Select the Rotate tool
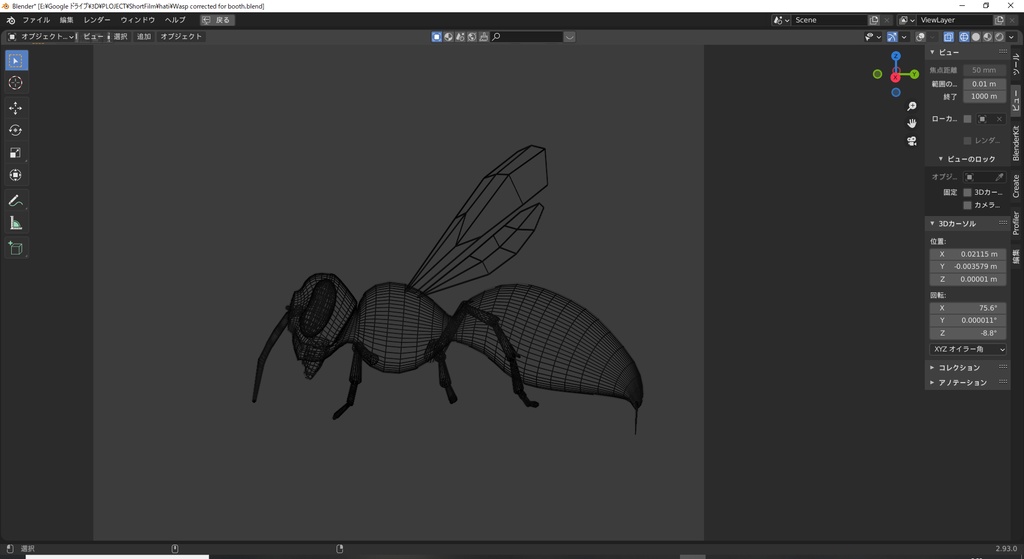This screenshot has height=559, width=1024. tap(16, 130)
